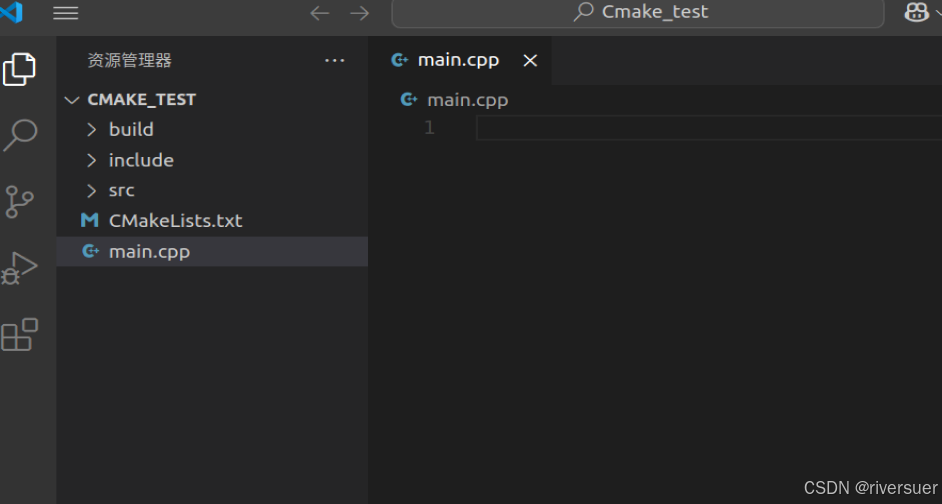Collapse the CMAKE_TEST root folder
This screenshot has width=942, height=504.
141,99
